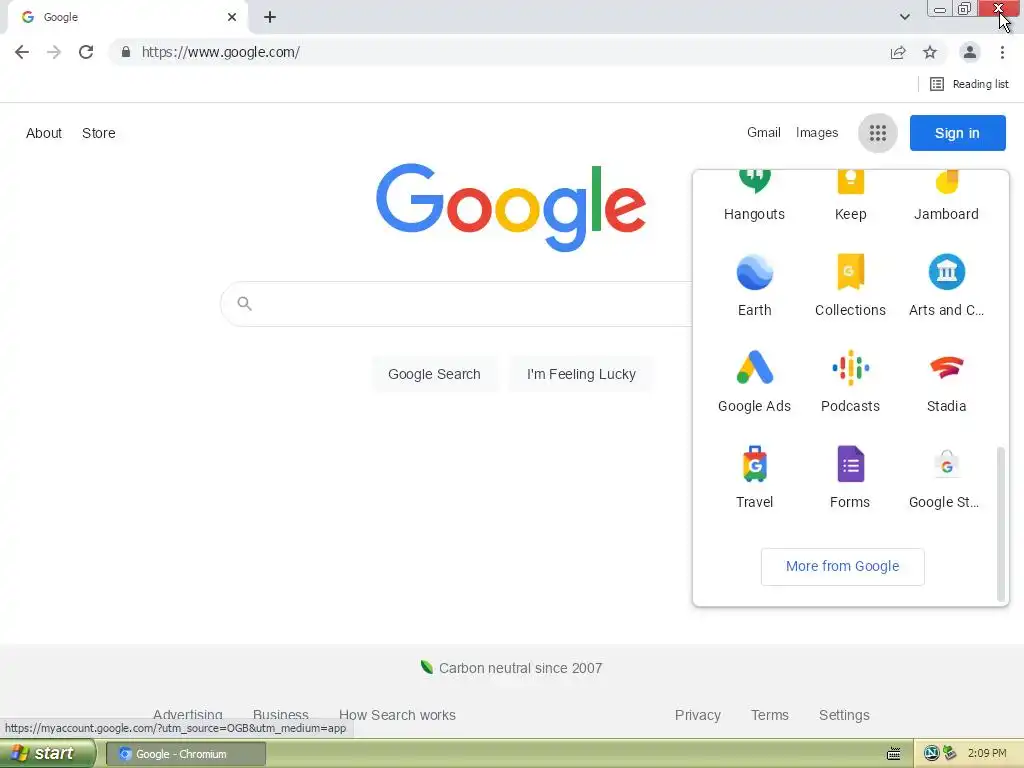This screenshot has width=1024, height=768.
Task: Reload the current page
Action: [x=86, y=52]
